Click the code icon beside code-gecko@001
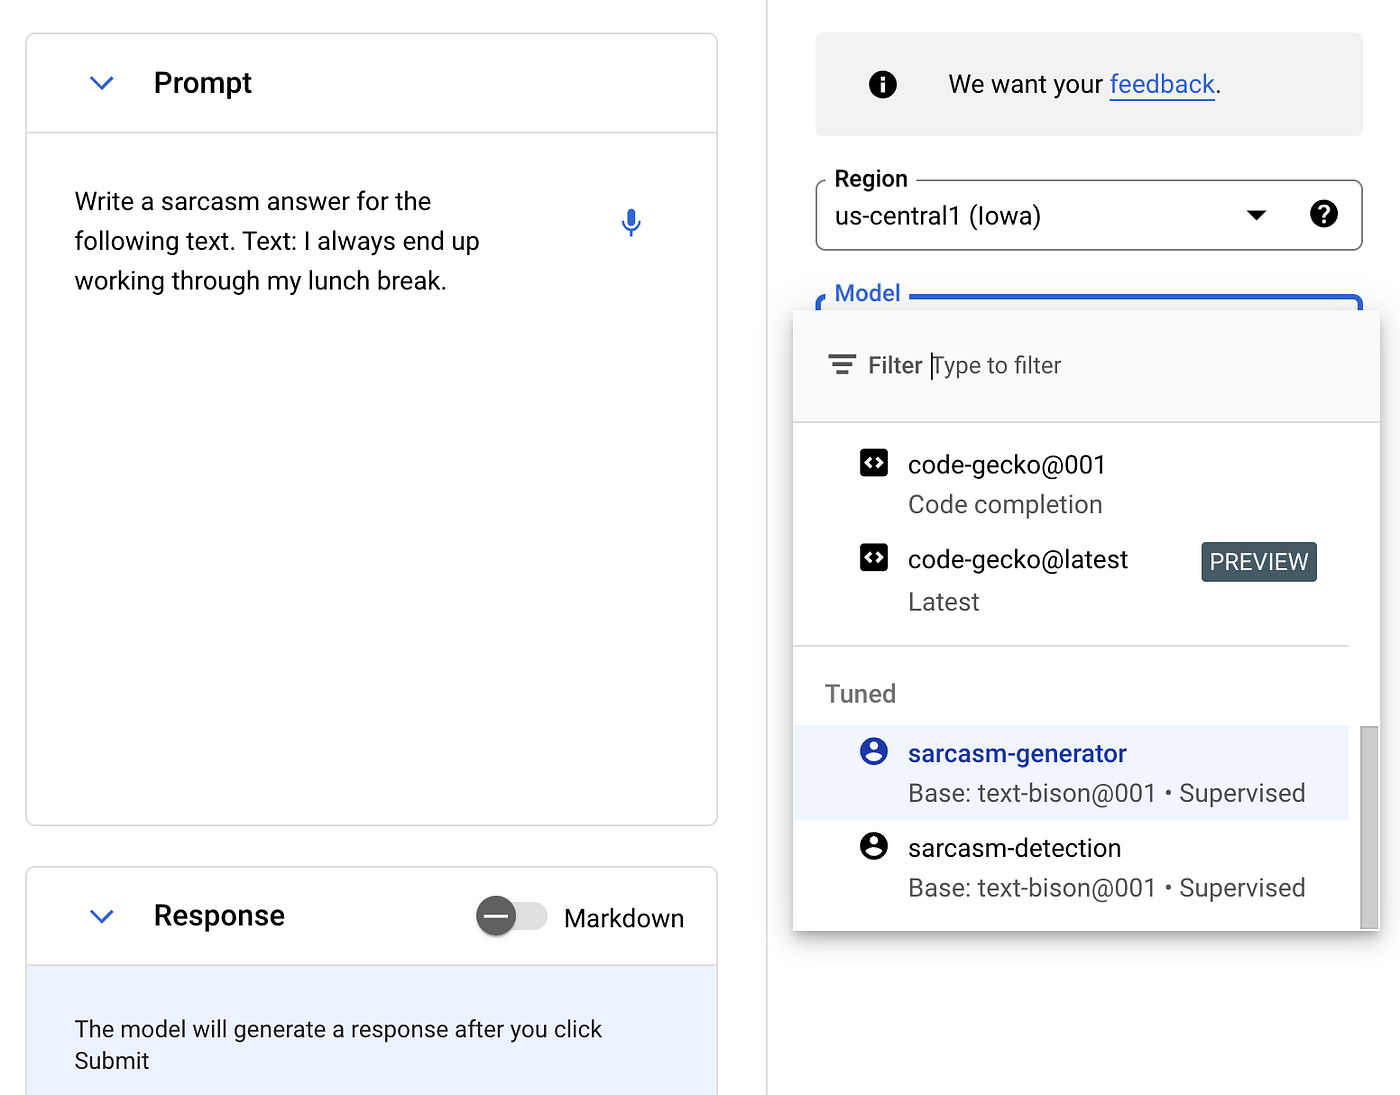Screen dimensions: 1400x1095 tap(874, 463)
